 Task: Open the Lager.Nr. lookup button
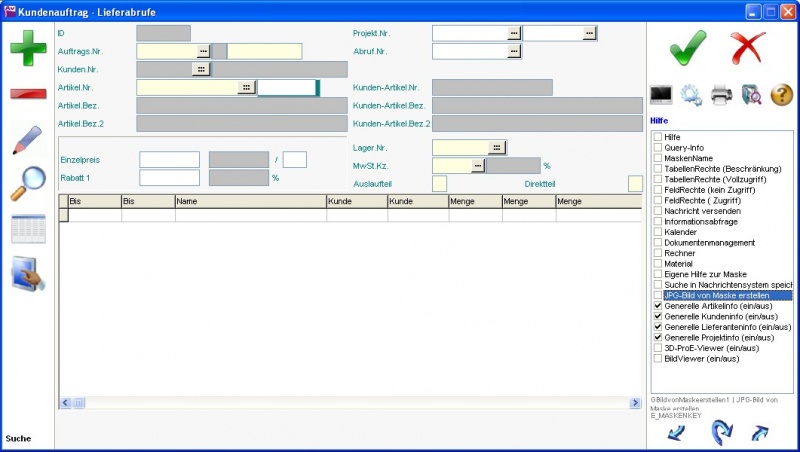pyautogui.click(x=496, y=147)
